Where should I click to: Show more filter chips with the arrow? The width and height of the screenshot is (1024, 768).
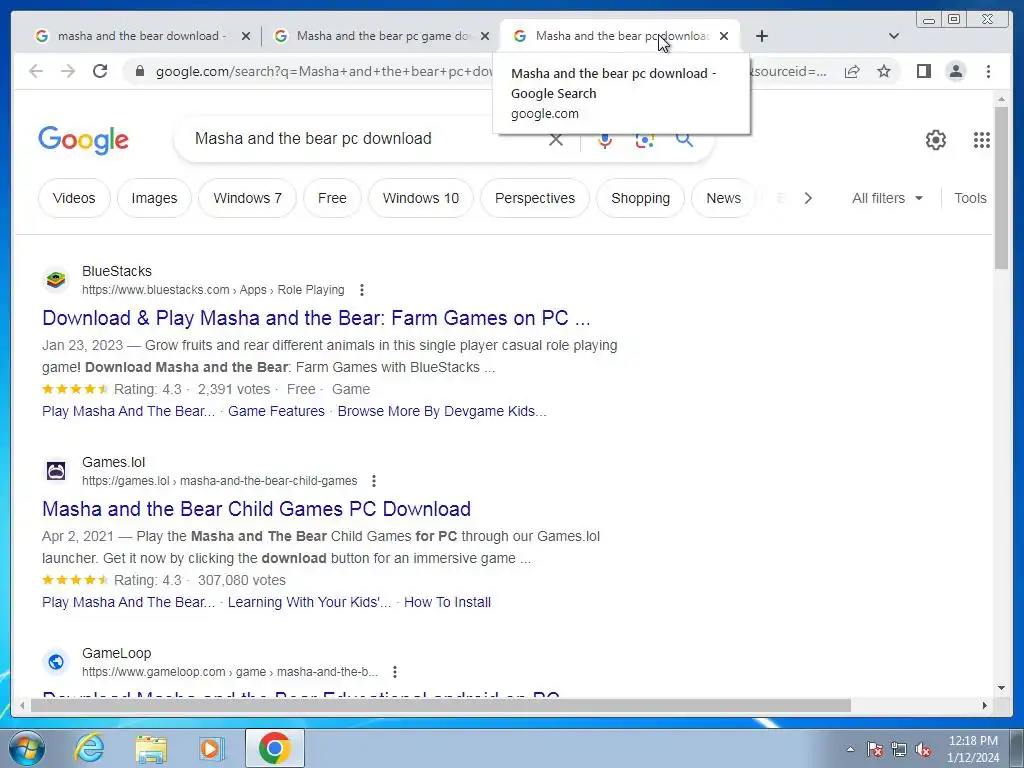tap(808, 198)
